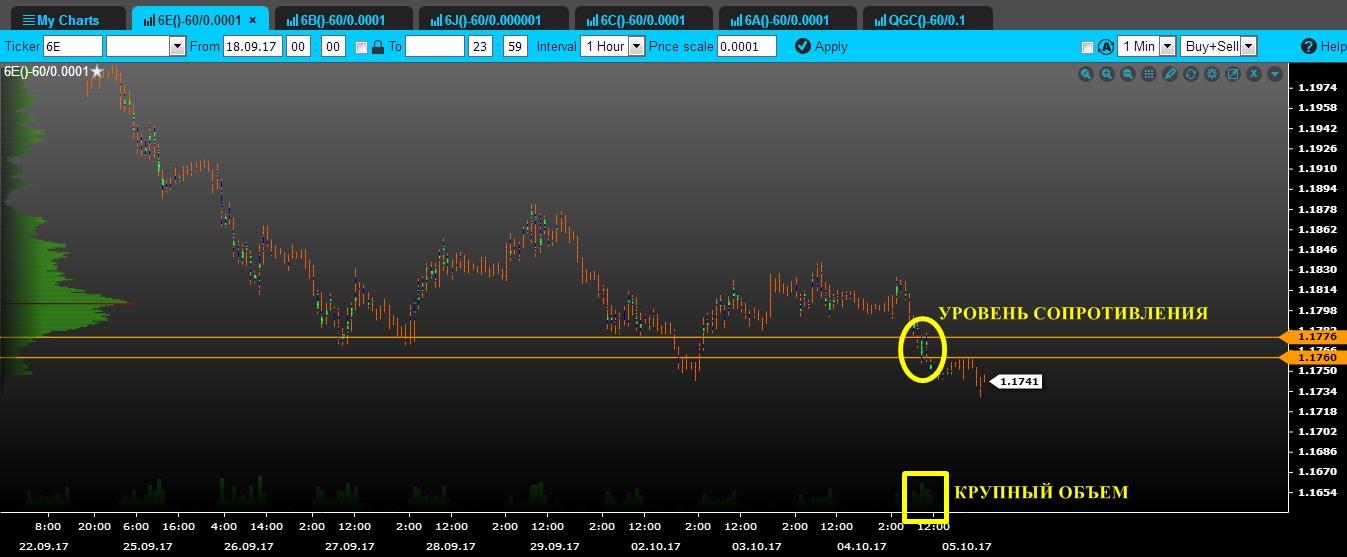This screenshot has height=557, width=1347.
Task: Open the Interval dropdown set to 1 Hour
Action: tap(613, 46)
